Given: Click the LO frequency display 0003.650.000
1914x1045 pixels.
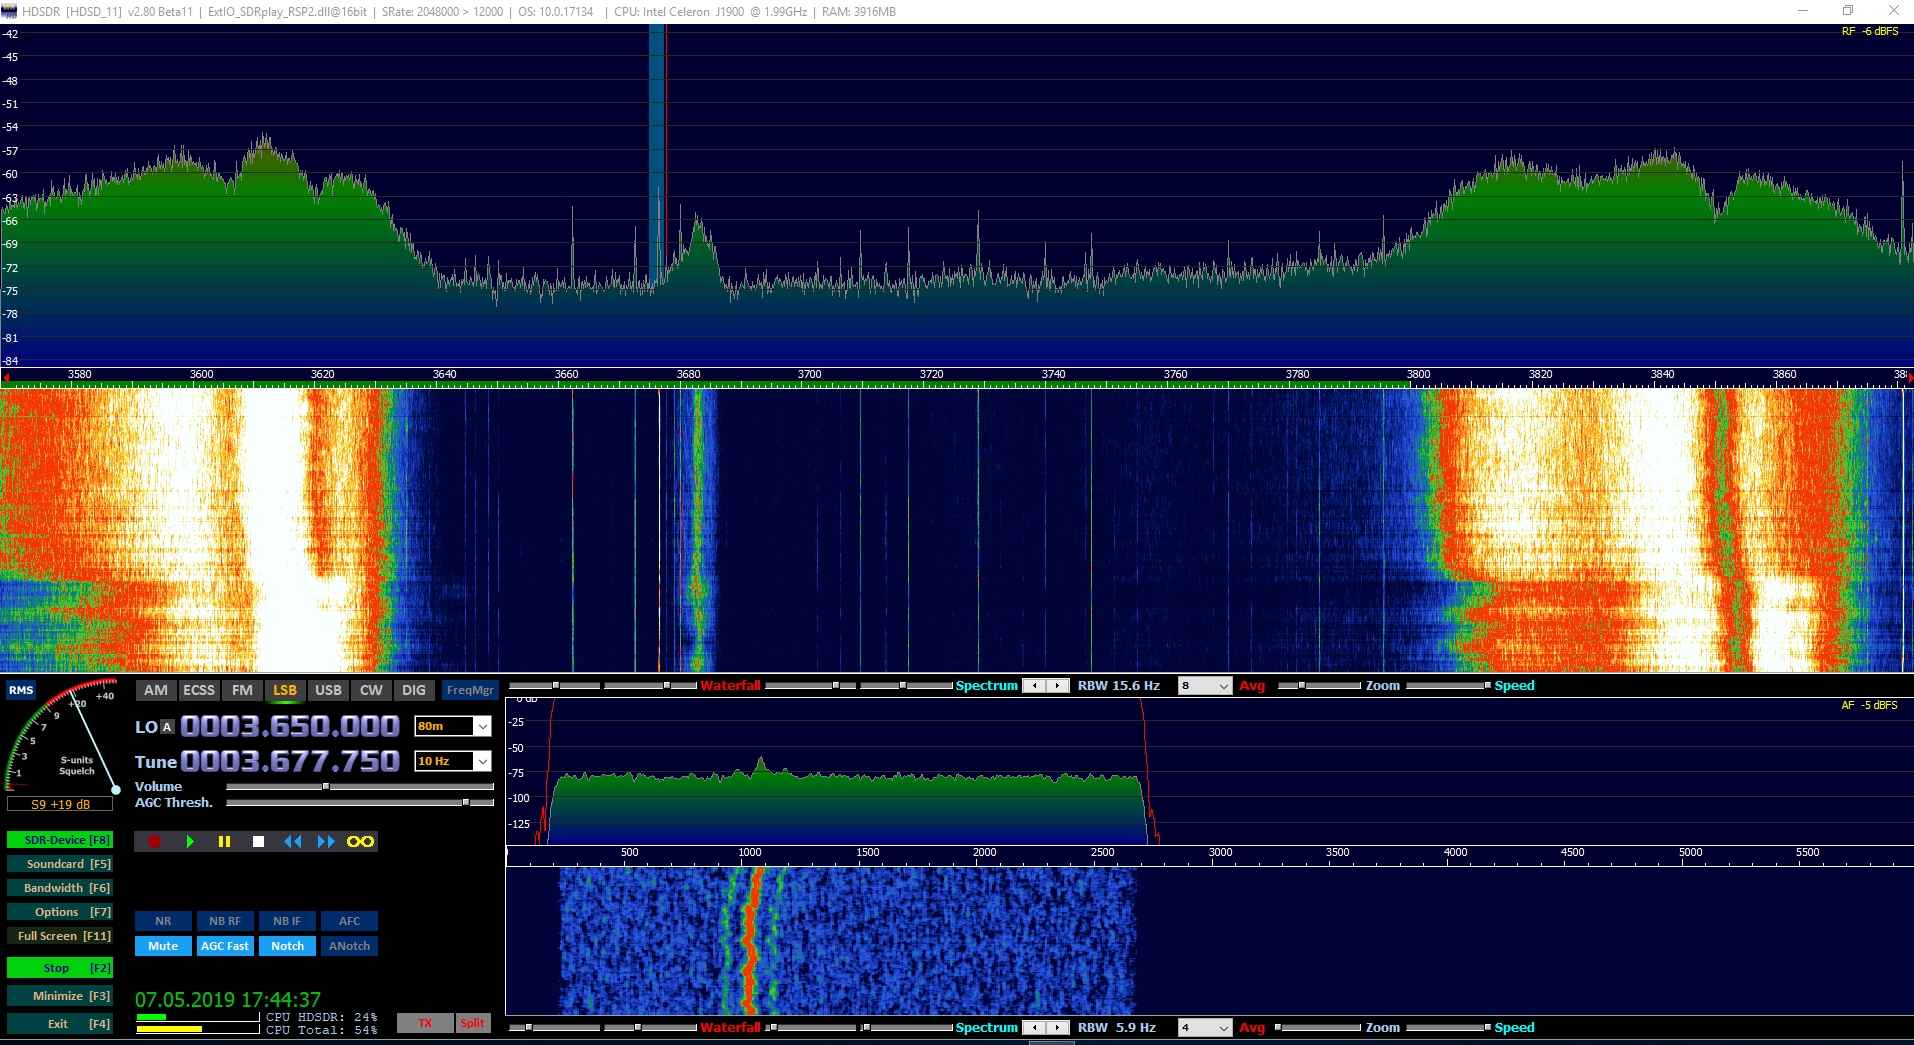Looking at the screenshot, I should coord(290,726).
